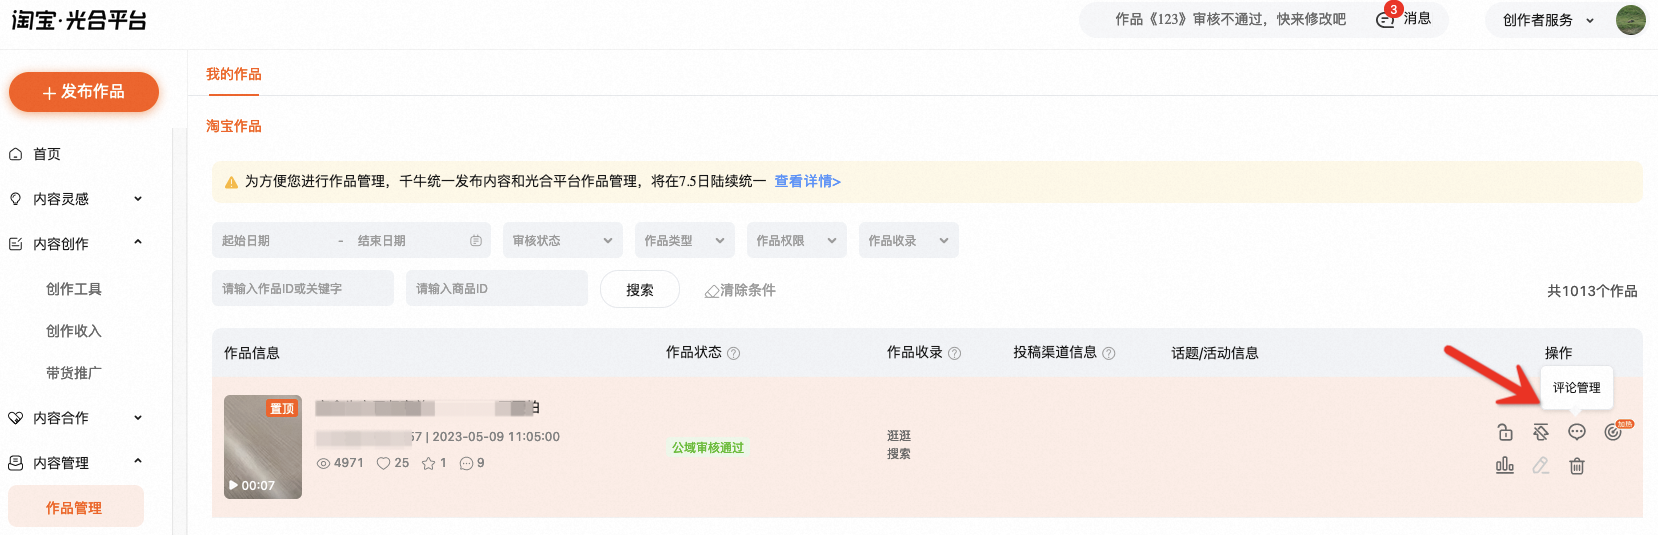The height and width of the screenshot is (535, 1658).
Task: Collapse the 内容创作 chevron
Action: point(138,242)
